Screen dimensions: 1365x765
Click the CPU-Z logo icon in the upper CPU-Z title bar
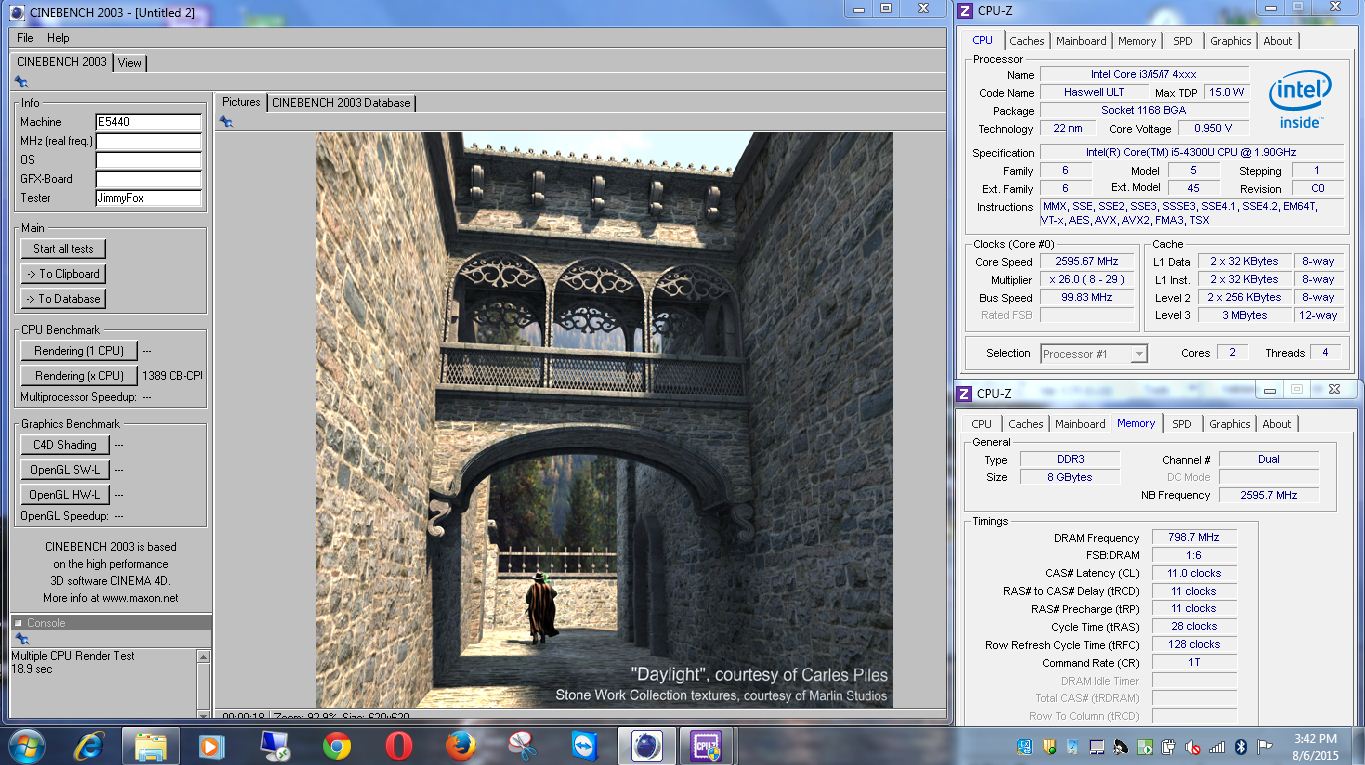coord(965,11)
